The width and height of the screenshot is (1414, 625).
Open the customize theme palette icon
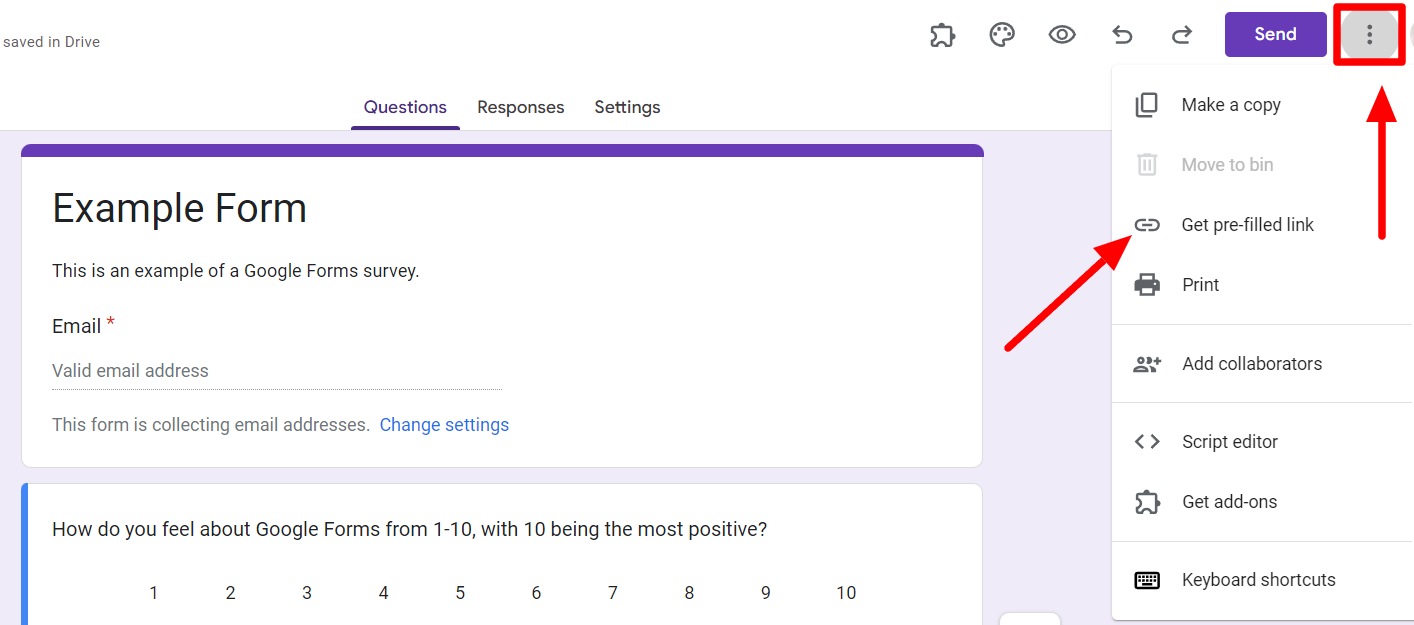(x=1002, y=35)
